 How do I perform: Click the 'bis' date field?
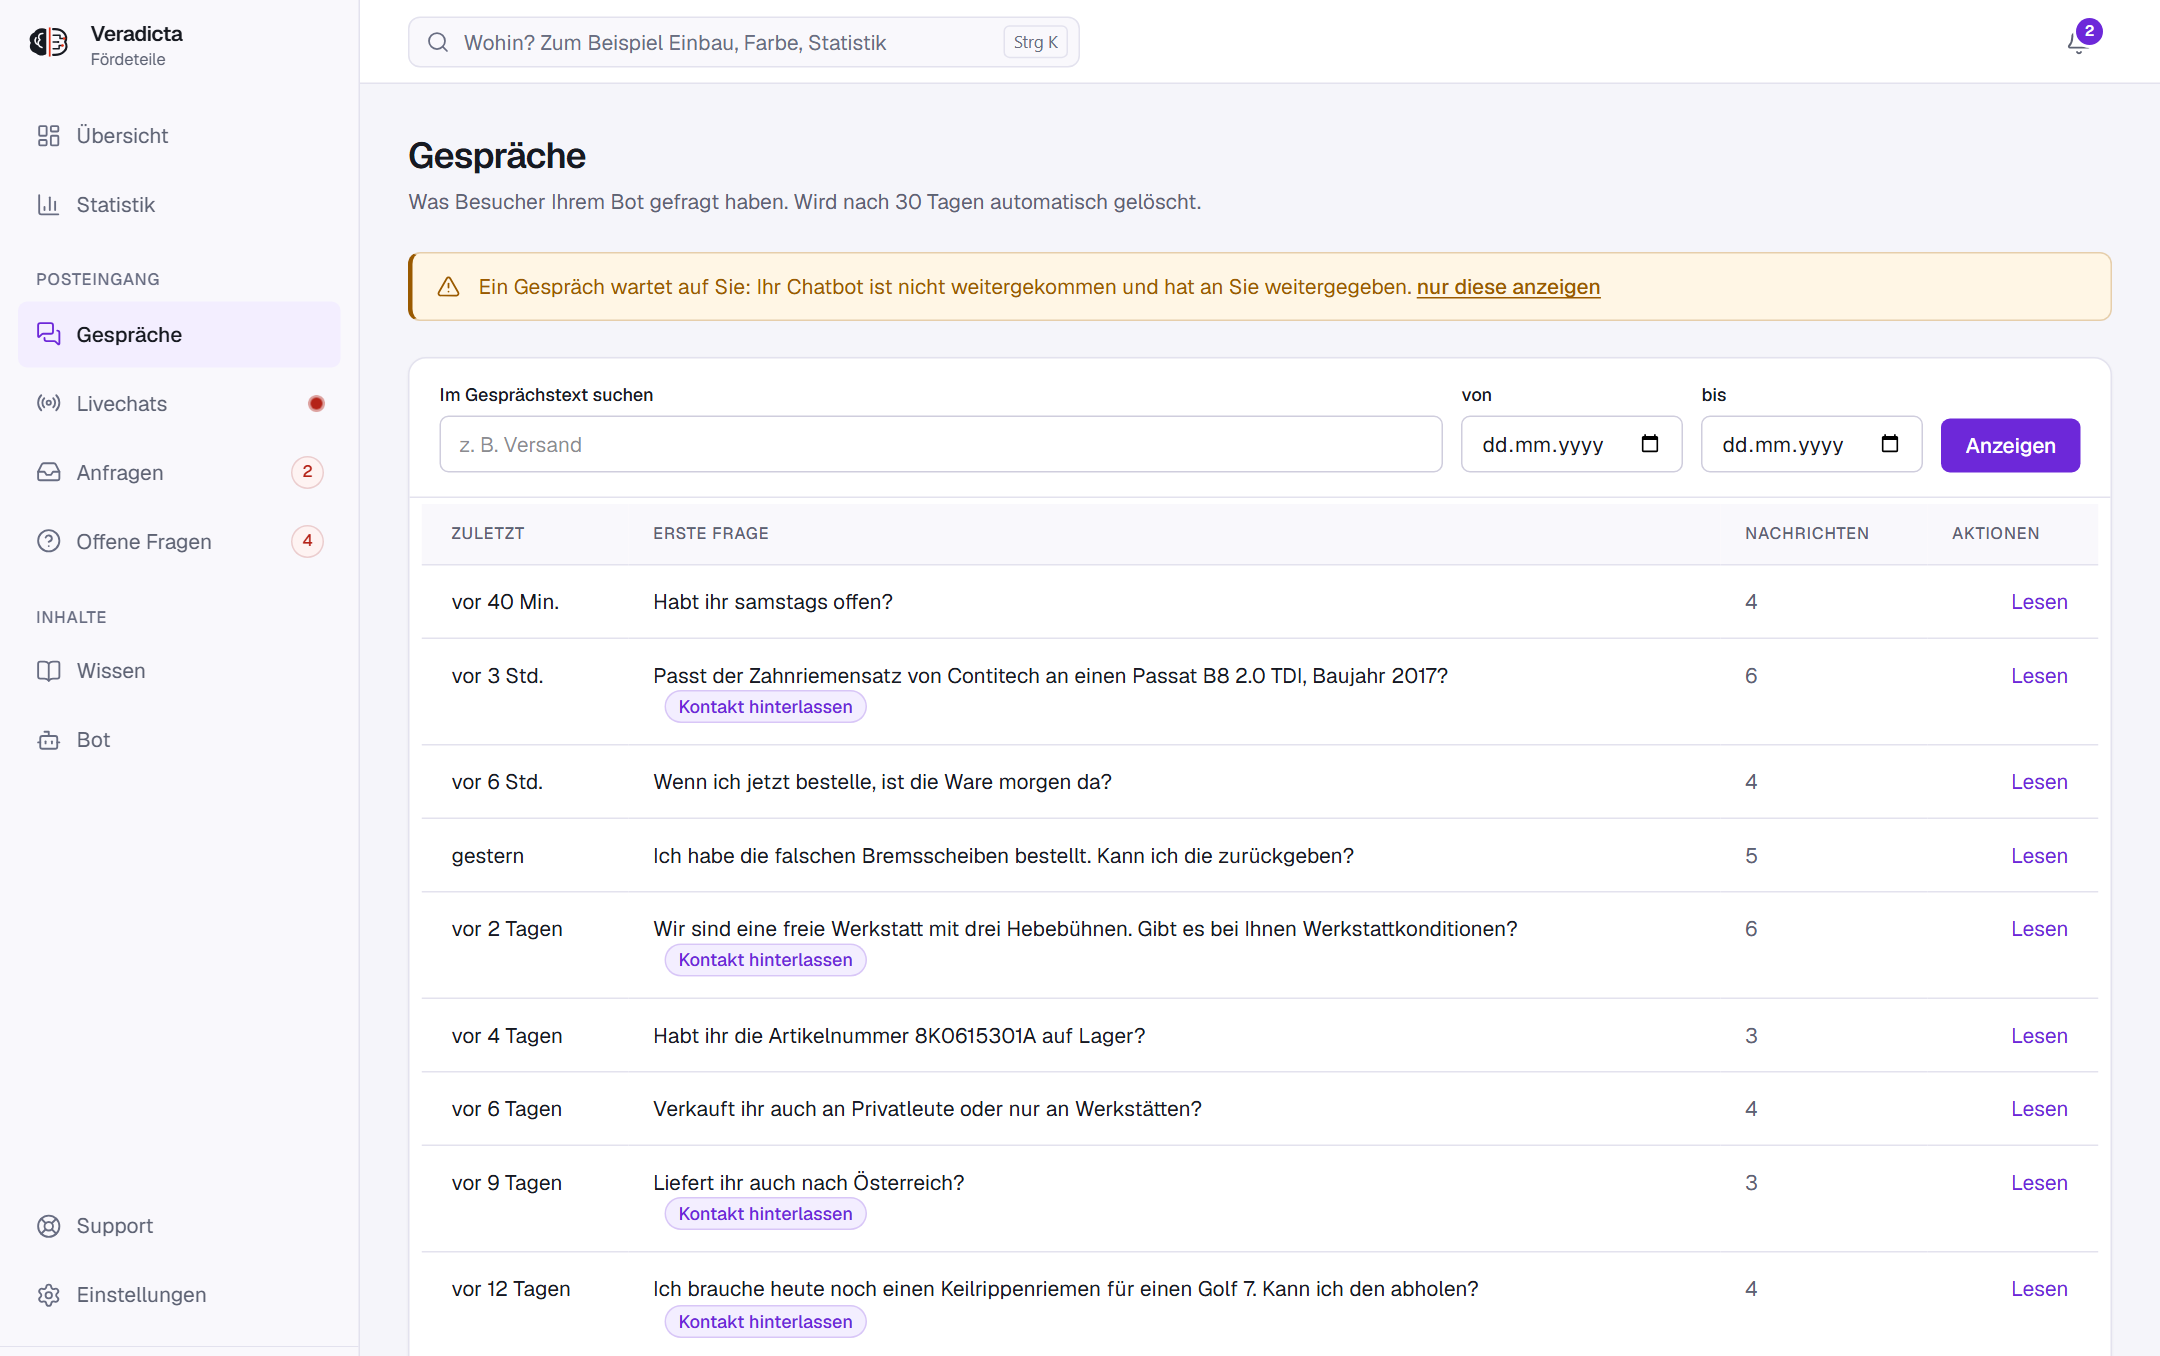pyautogui.click(x=1811, y=445)
